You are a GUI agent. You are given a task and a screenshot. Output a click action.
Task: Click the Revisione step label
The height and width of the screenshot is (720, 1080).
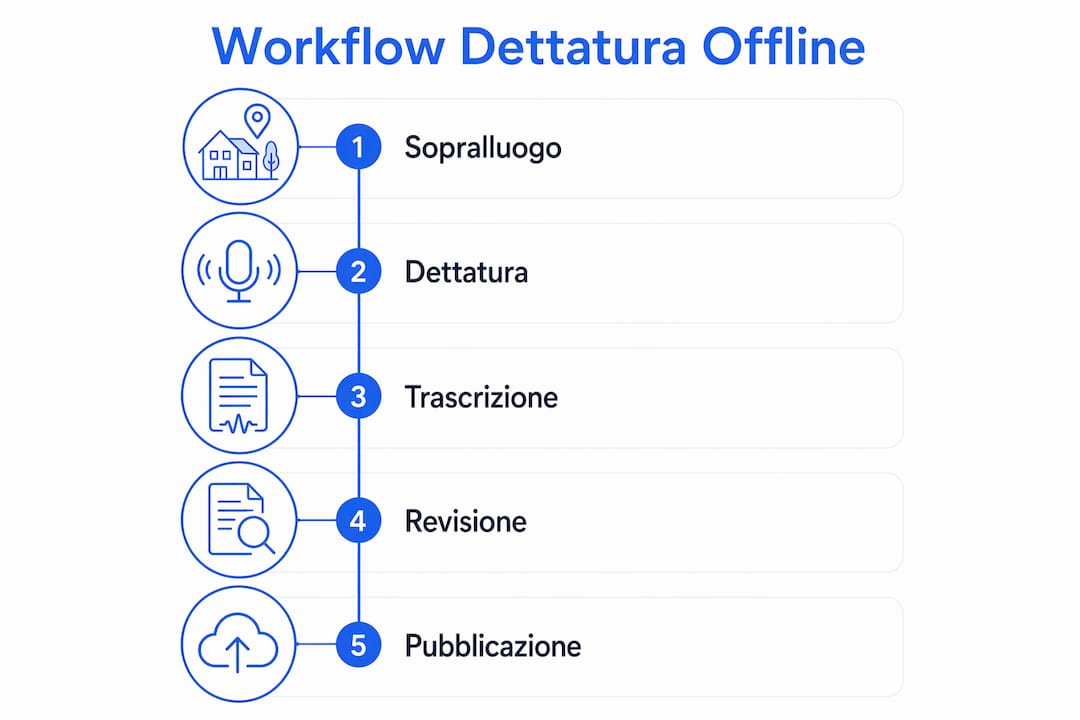466,522
